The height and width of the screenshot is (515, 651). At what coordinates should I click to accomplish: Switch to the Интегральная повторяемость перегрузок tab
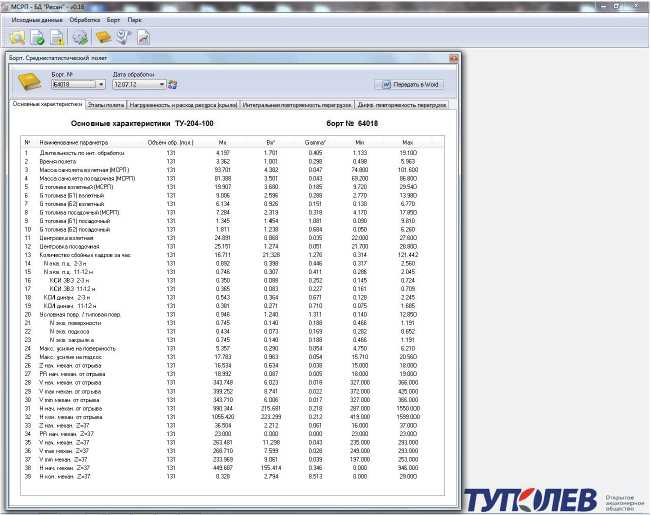point(297,105)
